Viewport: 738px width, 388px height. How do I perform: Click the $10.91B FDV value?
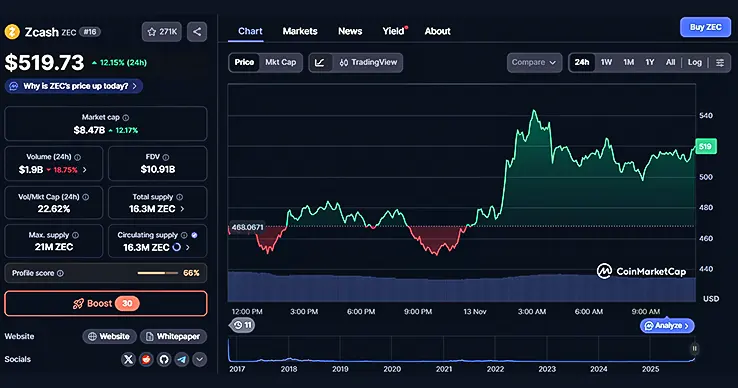(x=158, y=170)
